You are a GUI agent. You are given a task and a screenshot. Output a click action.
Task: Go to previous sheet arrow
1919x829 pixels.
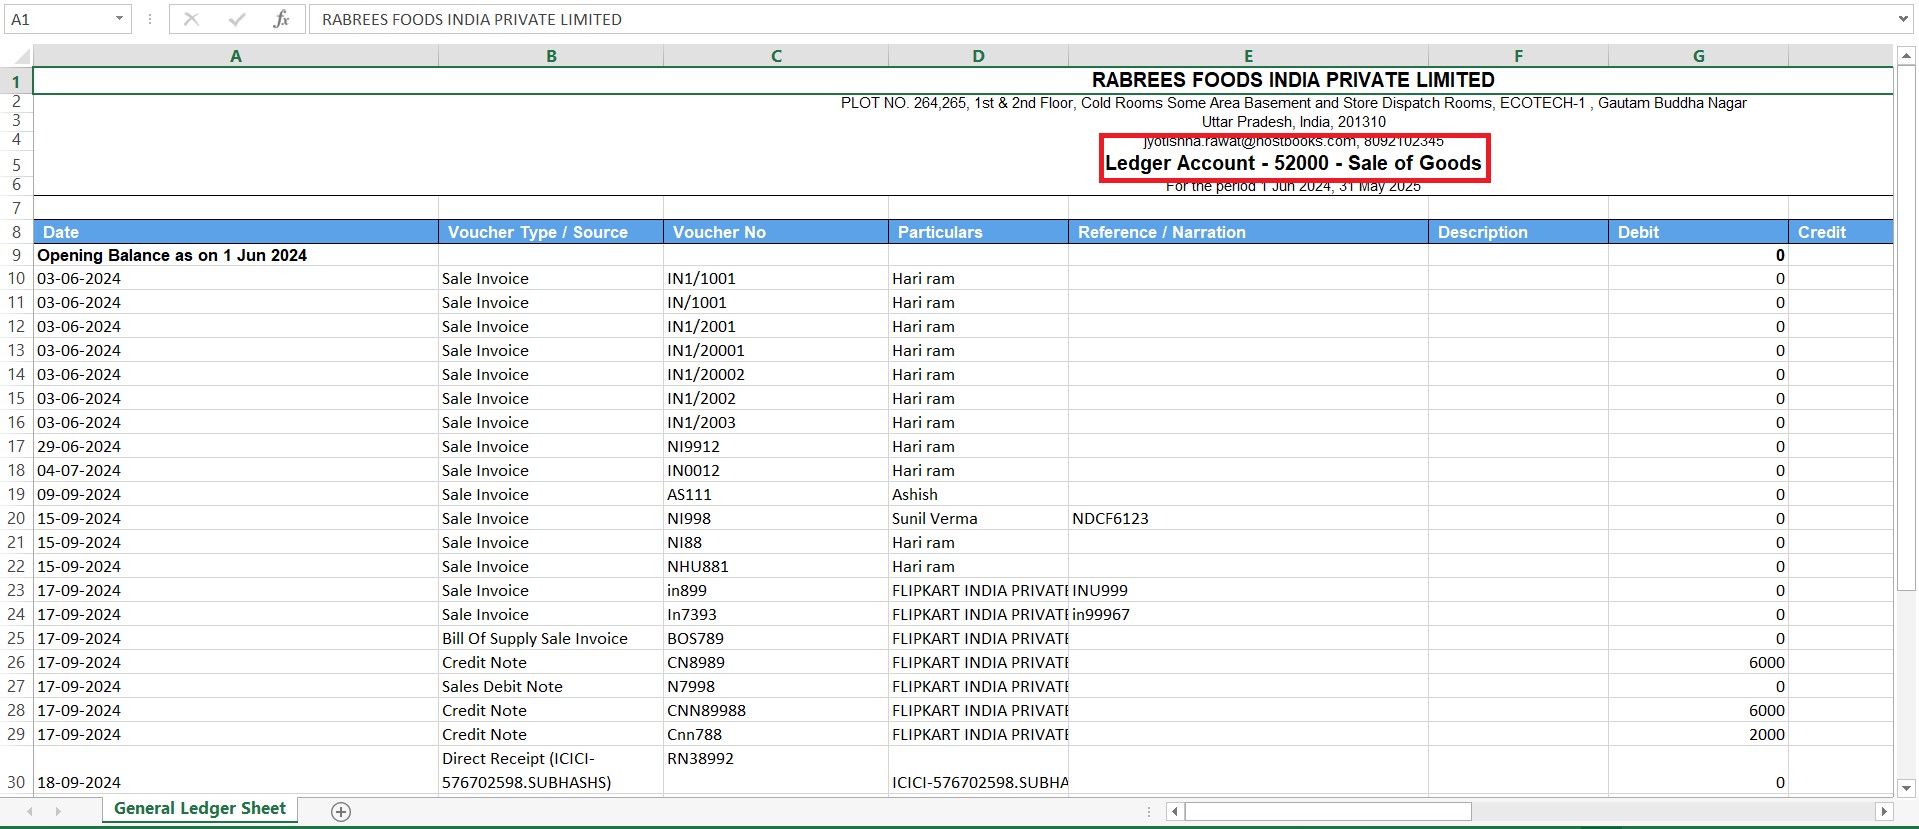pos(30,811)
